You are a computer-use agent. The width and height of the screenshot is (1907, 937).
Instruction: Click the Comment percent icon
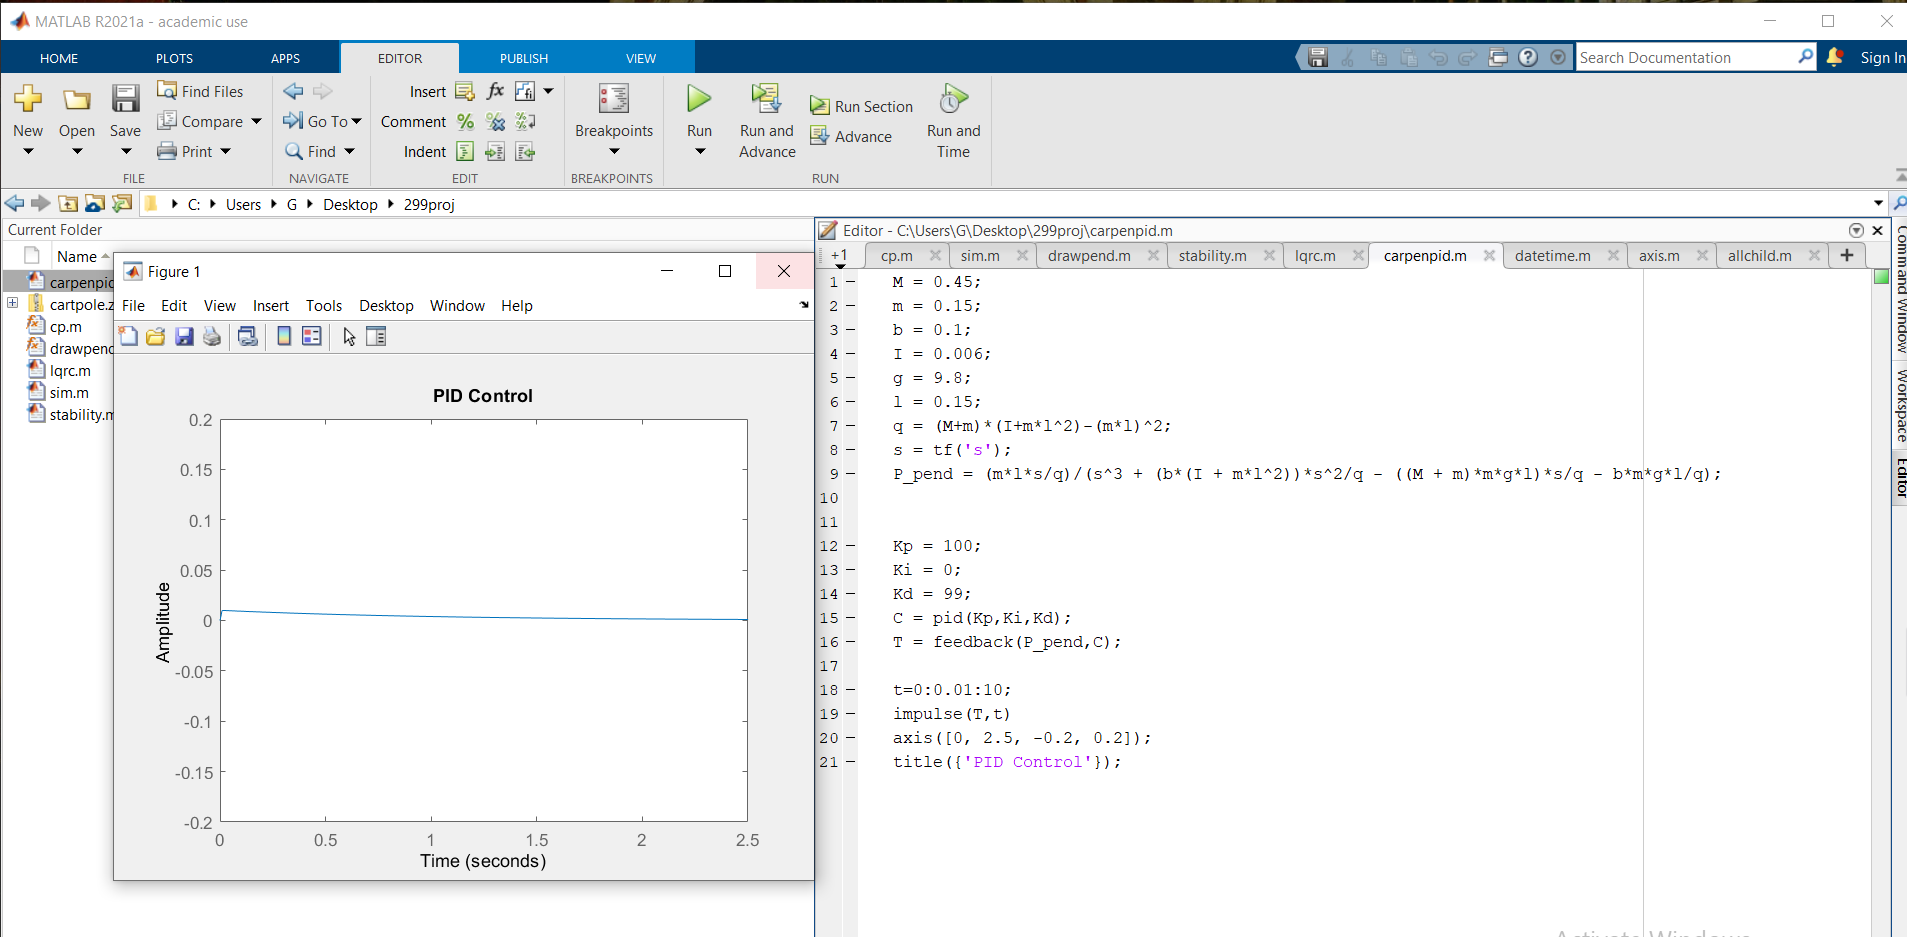point(465,122)
